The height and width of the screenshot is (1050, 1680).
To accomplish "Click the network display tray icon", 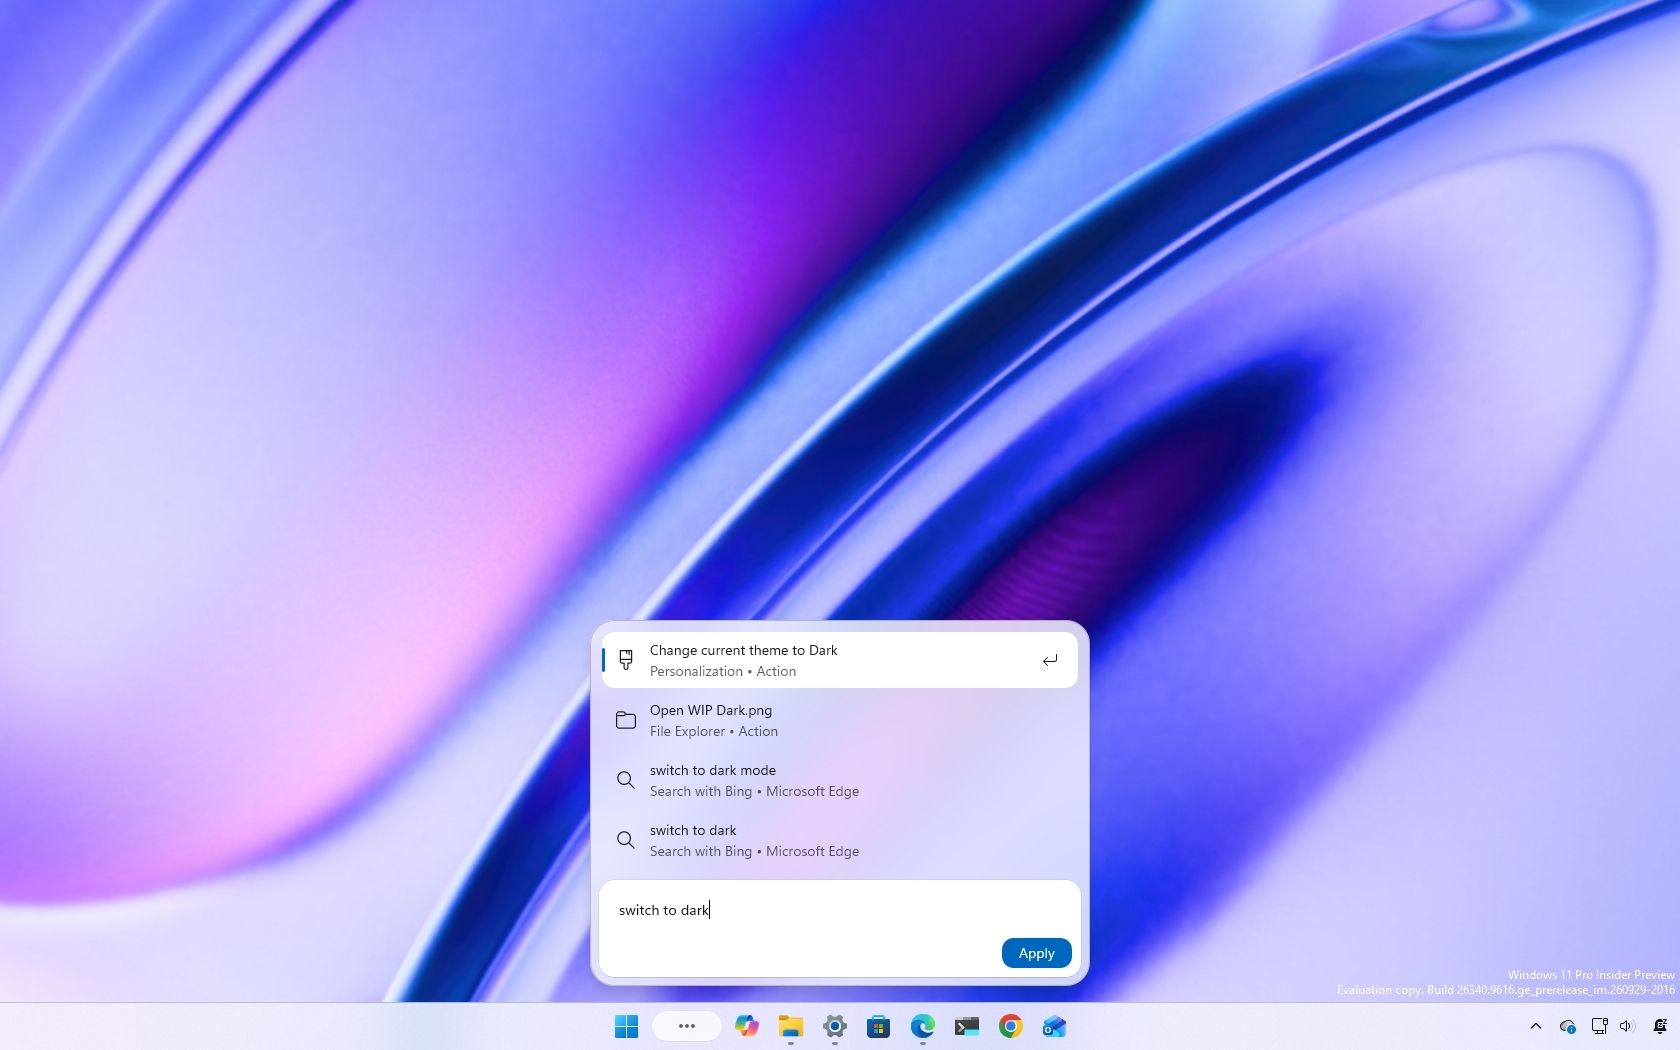I will (1599, 1026).
